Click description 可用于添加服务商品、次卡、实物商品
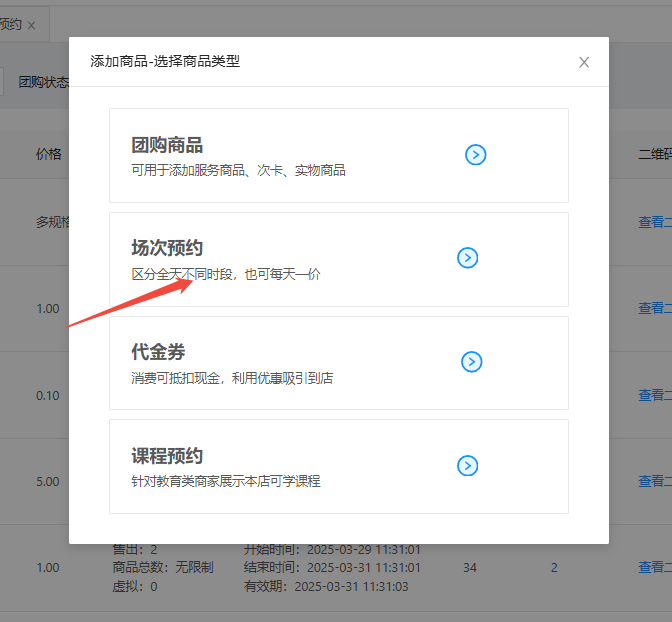 click(x=238, y=170)
